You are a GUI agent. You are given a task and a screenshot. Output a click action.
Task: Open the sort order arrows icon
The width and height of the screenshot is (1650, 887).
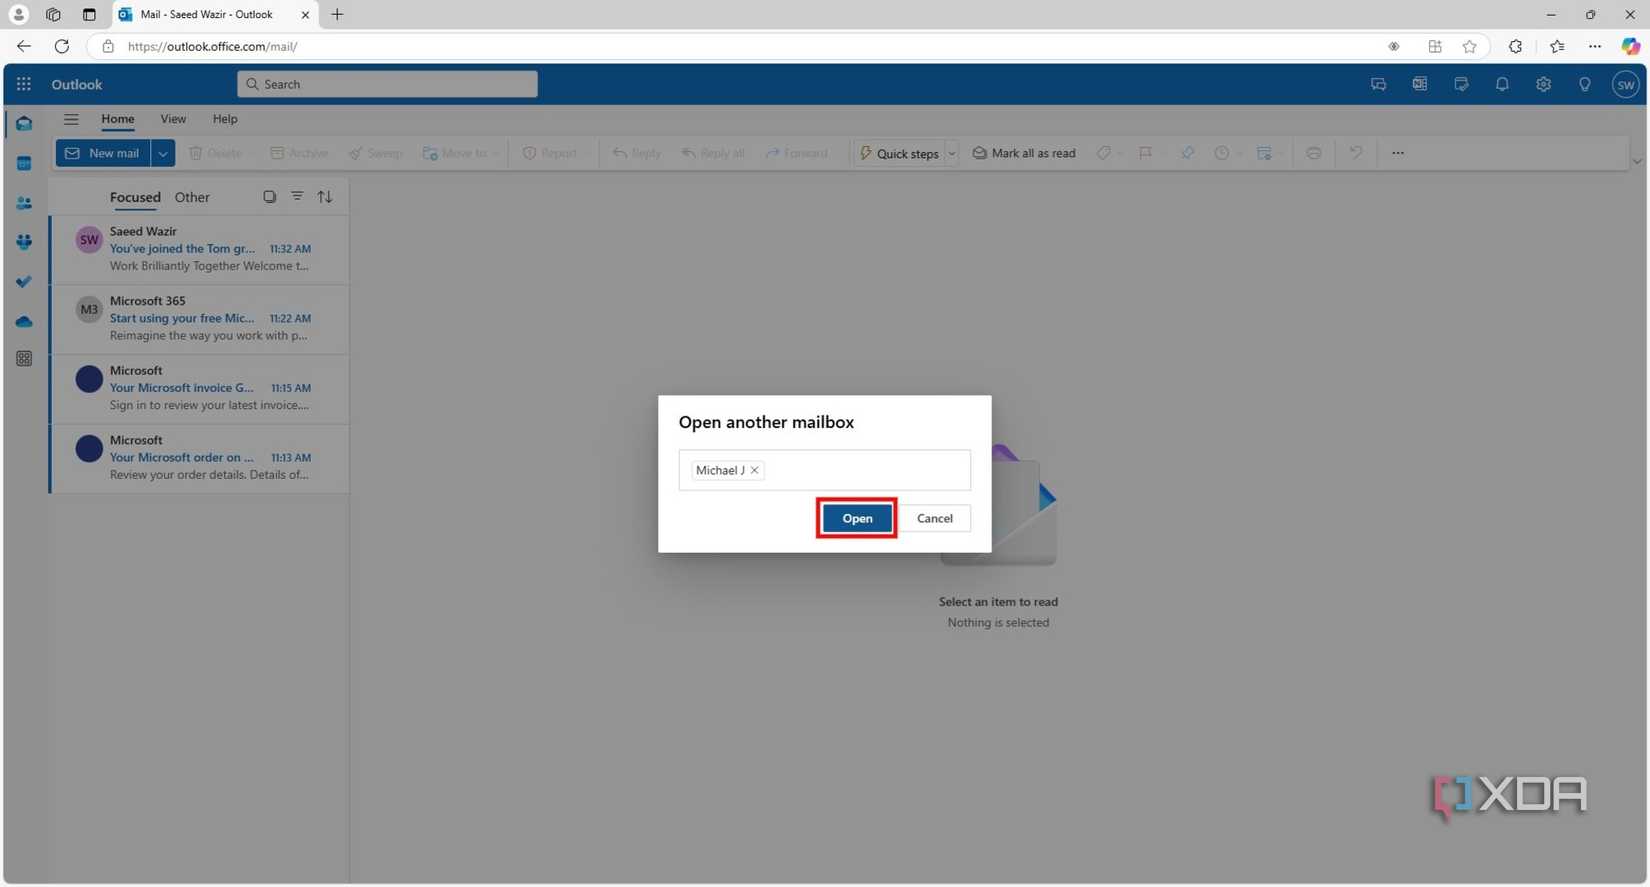pos(325,197)
